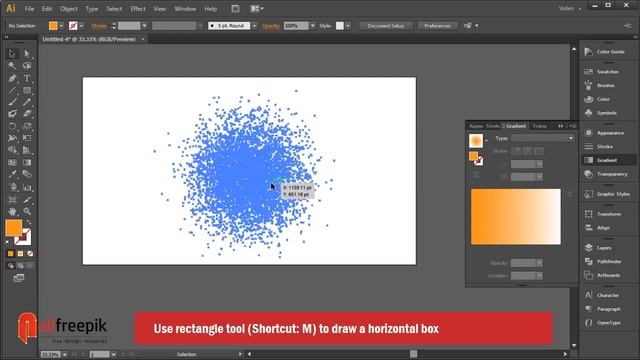Toggle Reverse Gradient in Gradient panel
The image size is (640, 360).
point(476,175)
